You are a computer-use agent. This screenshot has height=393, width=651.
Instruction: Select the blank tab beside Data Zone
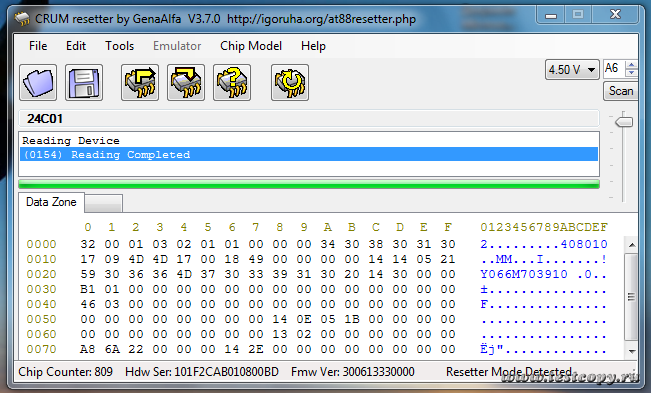[x=103, y=203]
